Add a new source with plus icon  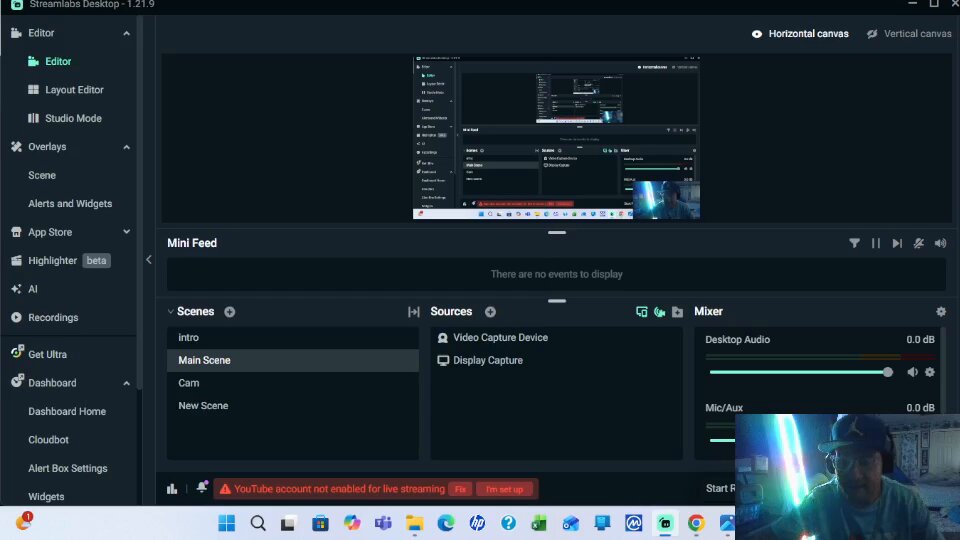coord(490,312)
